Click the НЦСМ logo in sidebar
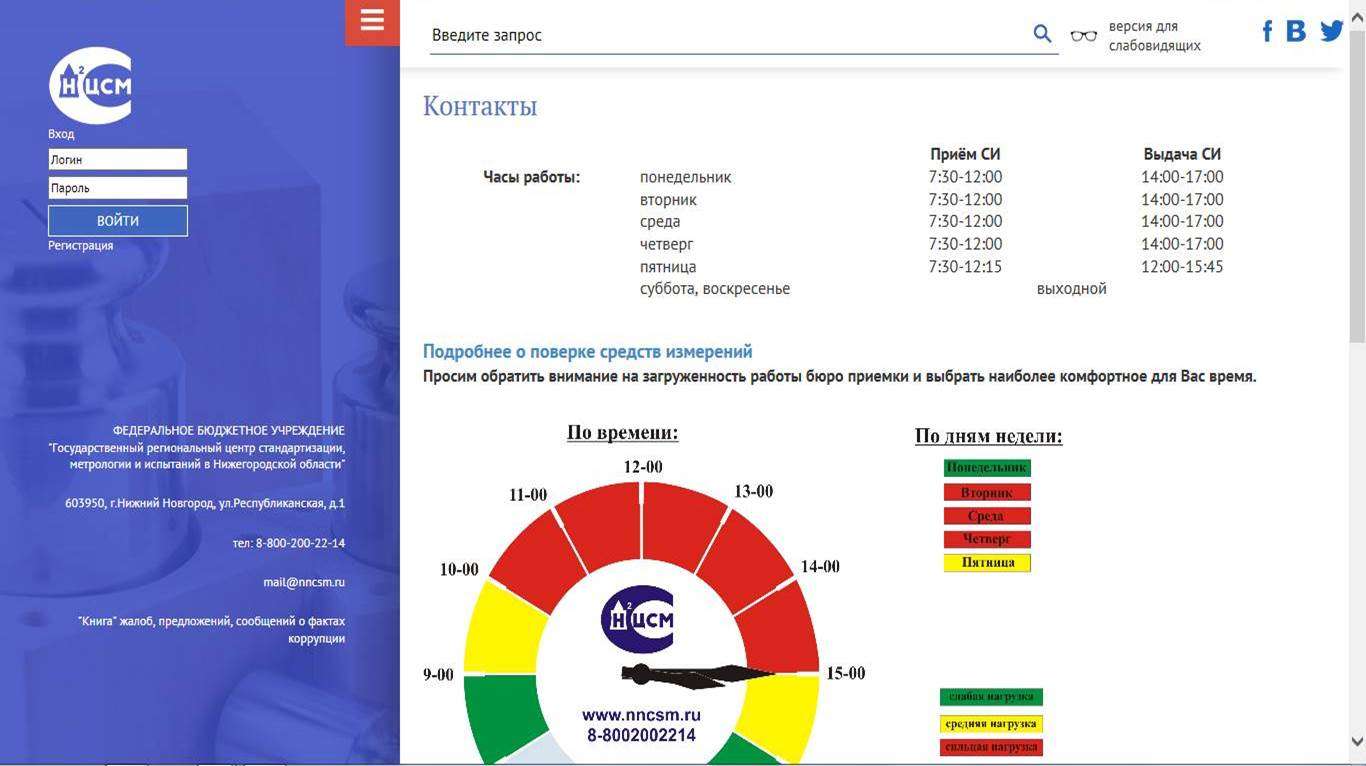1366x766 pixels. click(91, 85)
